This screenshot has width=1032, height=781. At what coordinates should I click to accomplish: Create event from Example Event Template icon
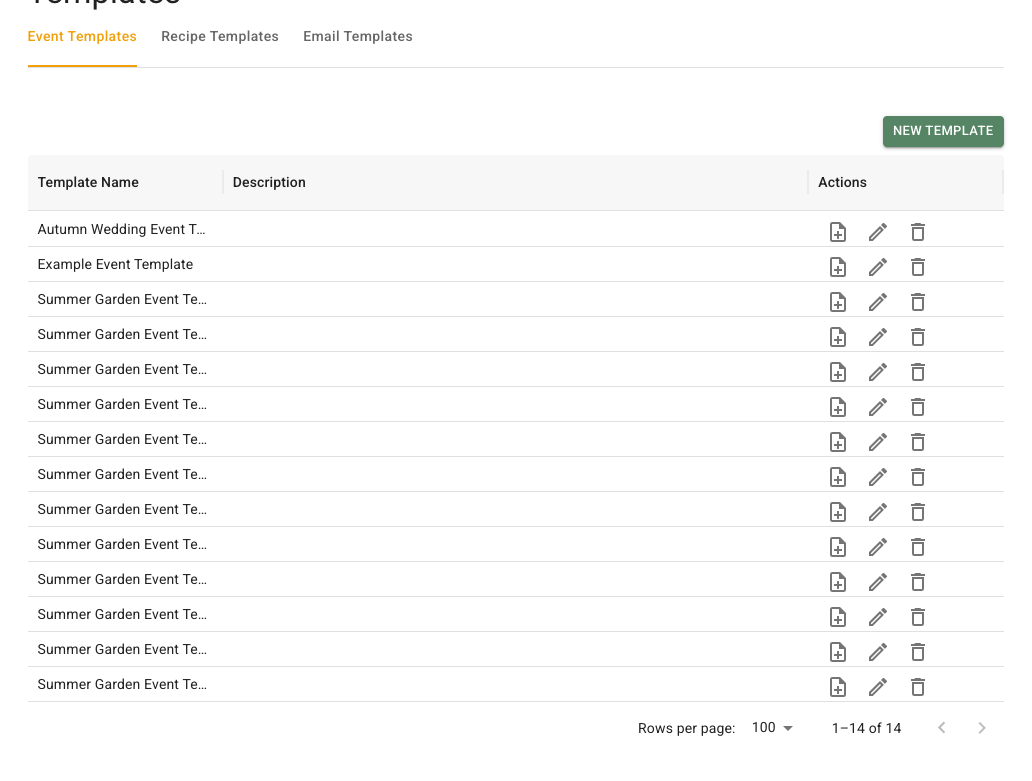pos(837,267)
